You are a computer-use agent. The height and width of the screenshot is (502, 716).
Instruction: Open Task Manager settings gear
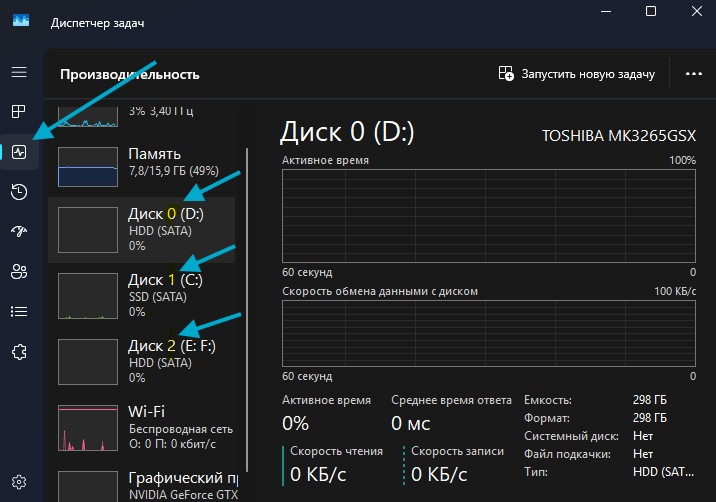click(19, 482)
